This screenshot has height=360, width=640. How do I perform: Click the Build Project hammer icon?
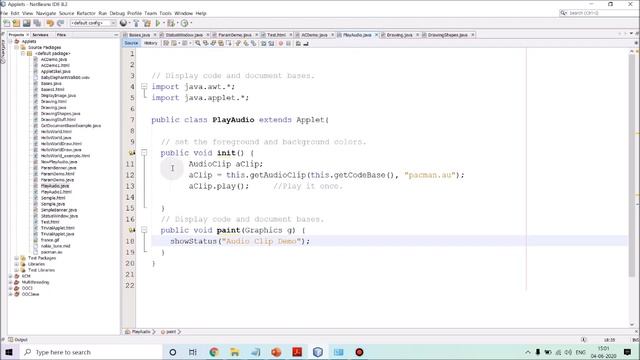(x=136, y=23)
